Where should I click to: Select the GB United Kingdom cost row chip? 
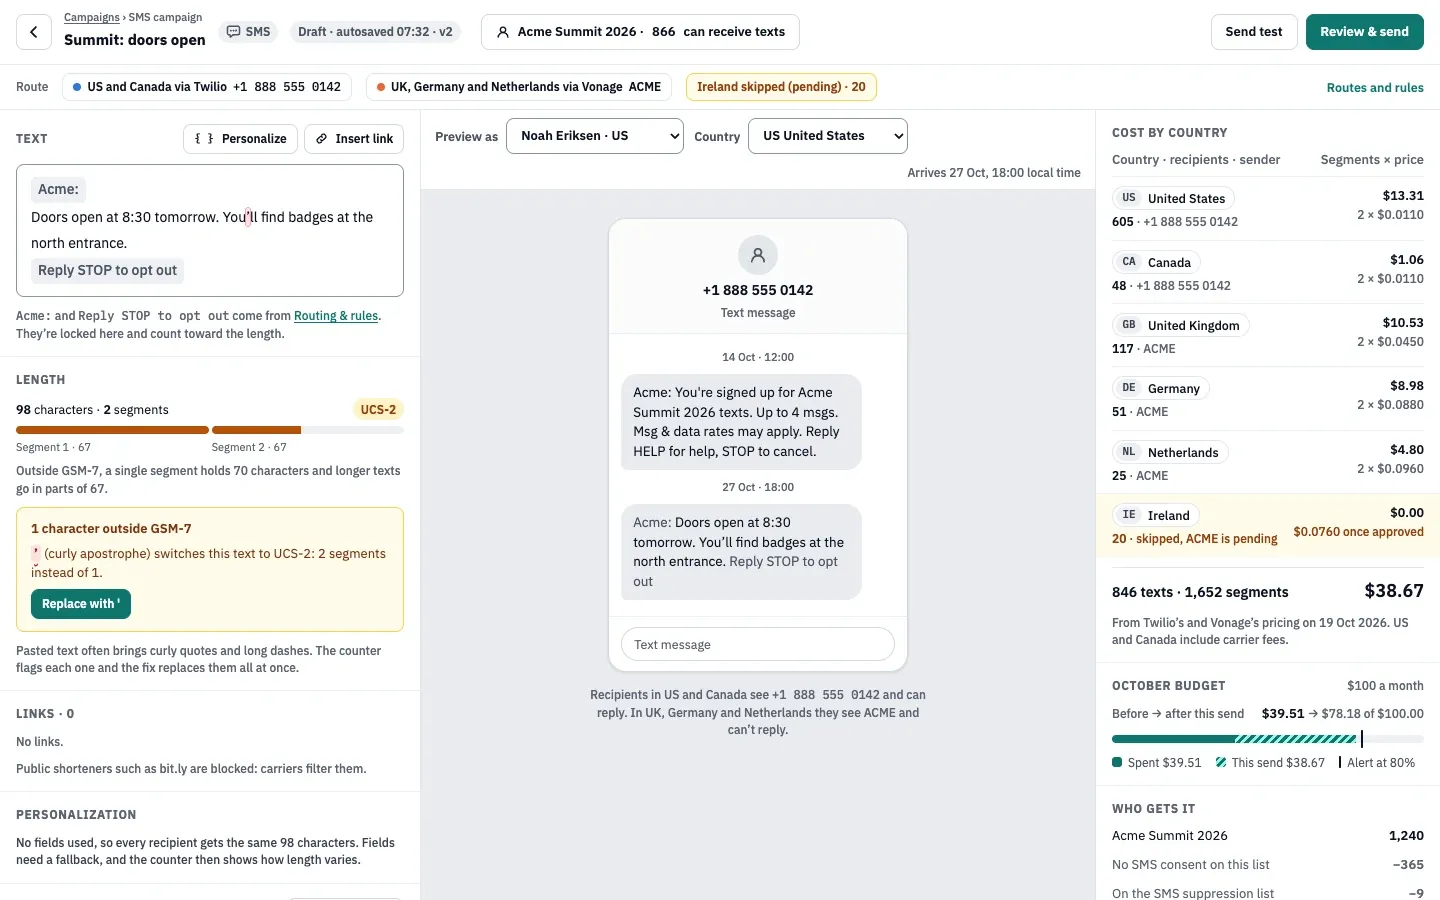tap(1181, 325)
